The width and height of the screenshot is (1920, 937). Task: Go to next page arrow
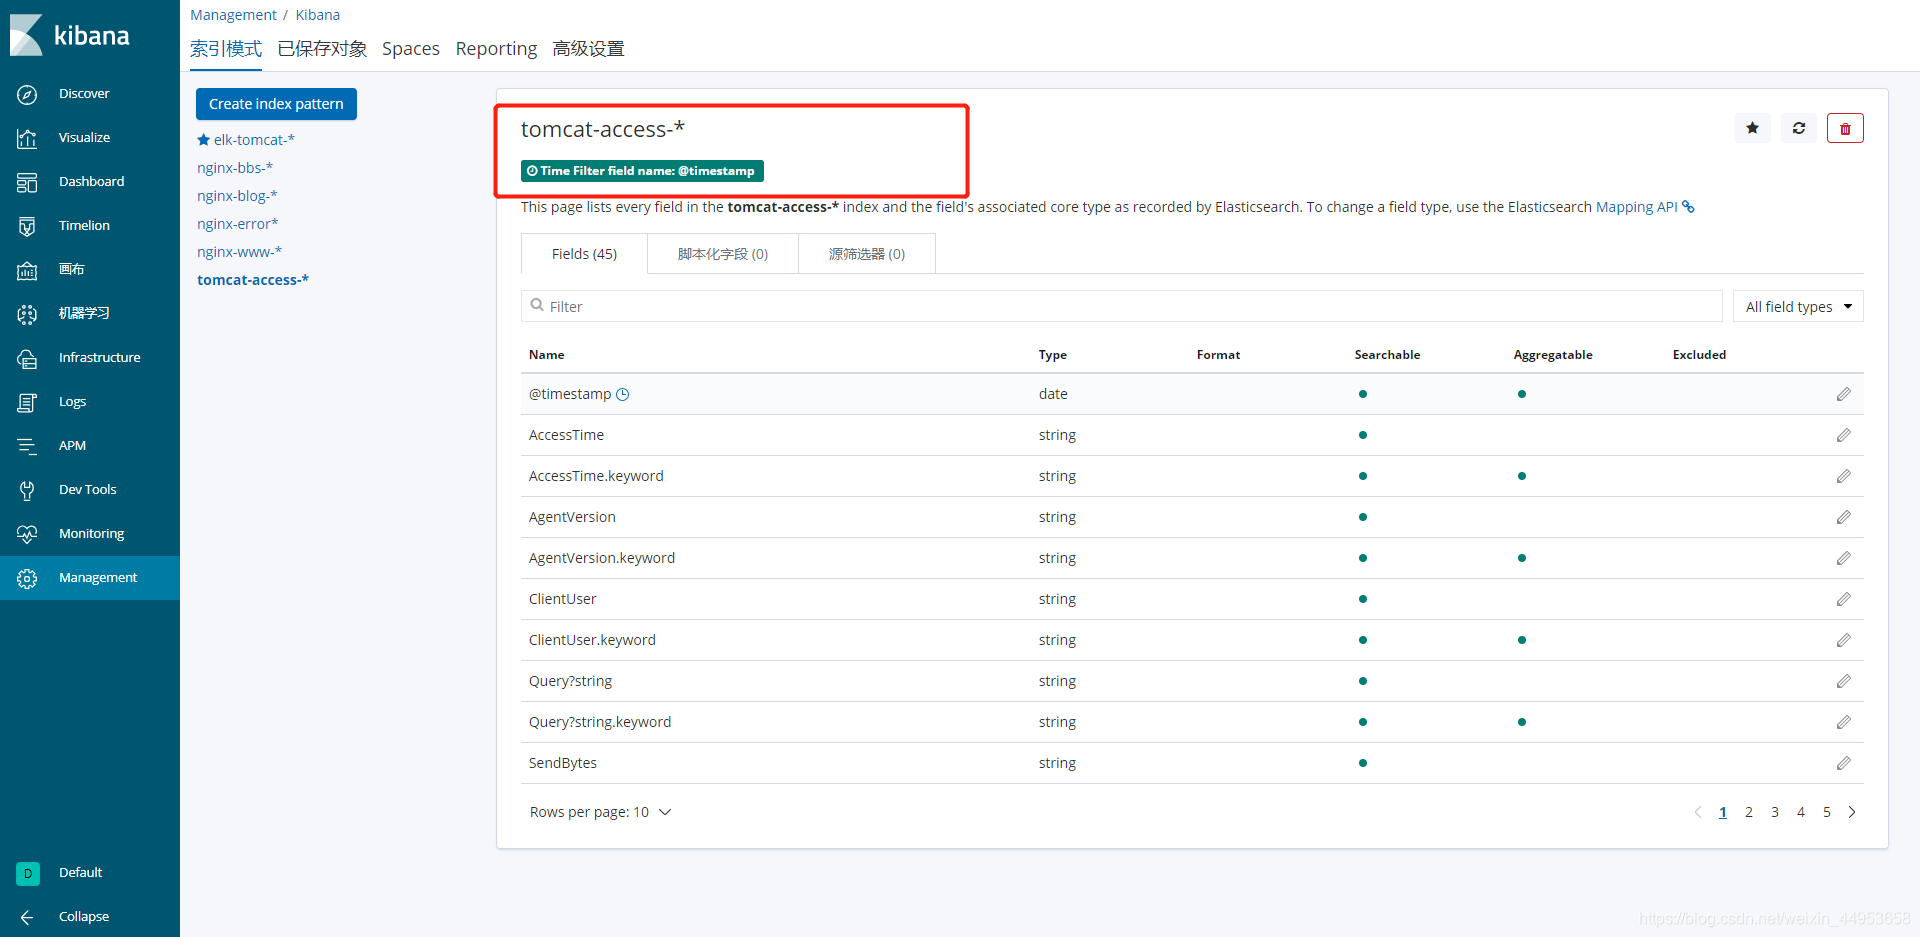point(1852,812)
